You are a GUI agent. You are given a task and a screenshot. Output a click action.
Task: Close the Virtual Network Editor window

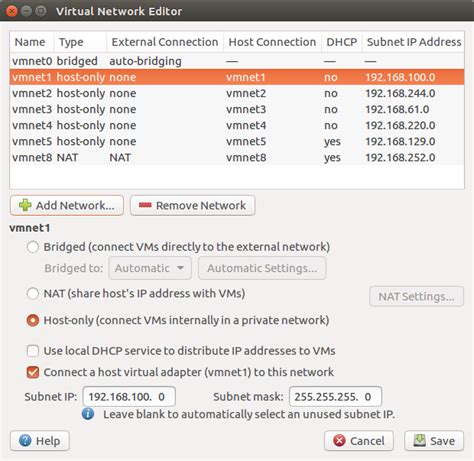point(12,11)
